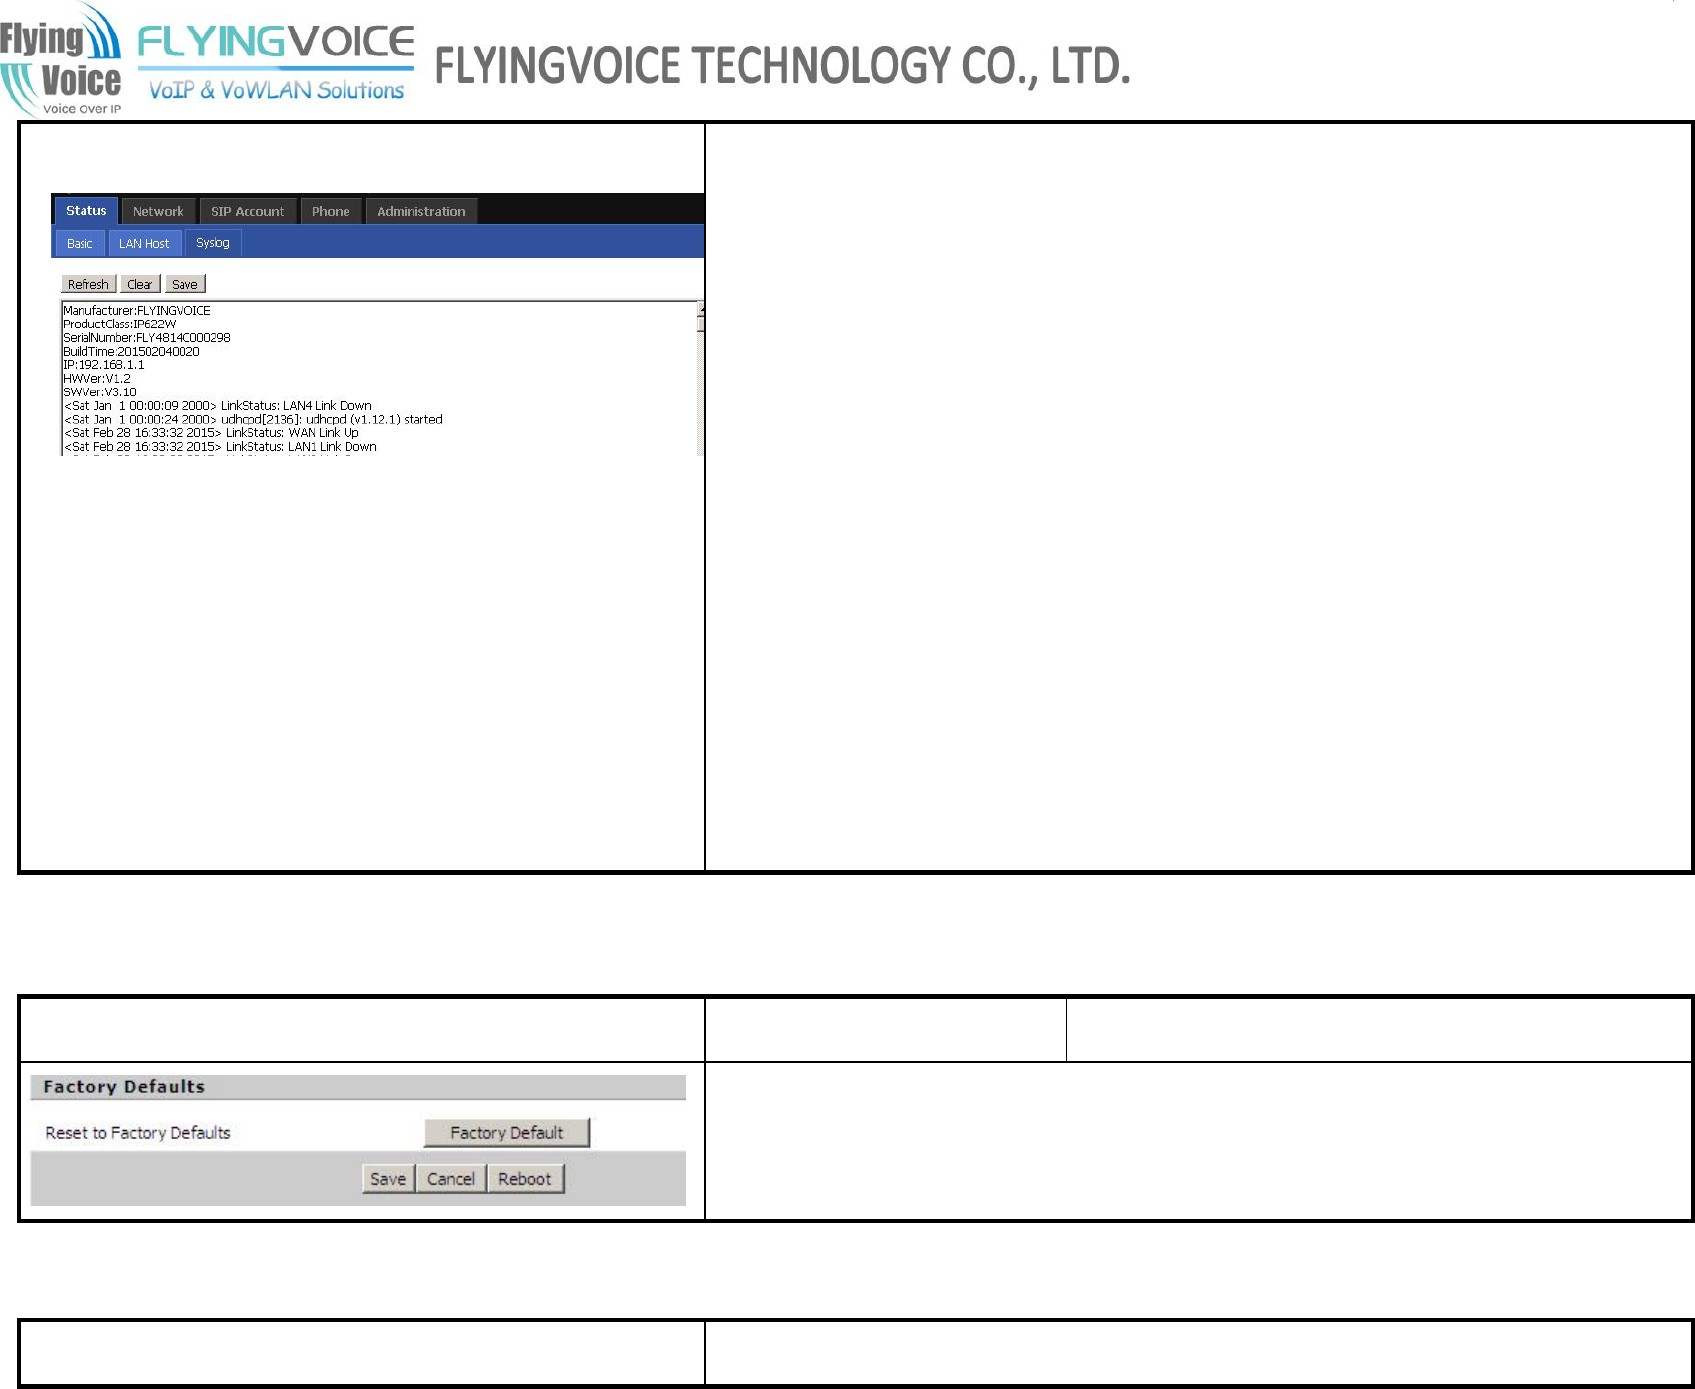The height and width of the screenshot is (1389, 1695).
Task: Select the 'SerialNumber:FLY4814C000298' log line
Action: point(147,338)
